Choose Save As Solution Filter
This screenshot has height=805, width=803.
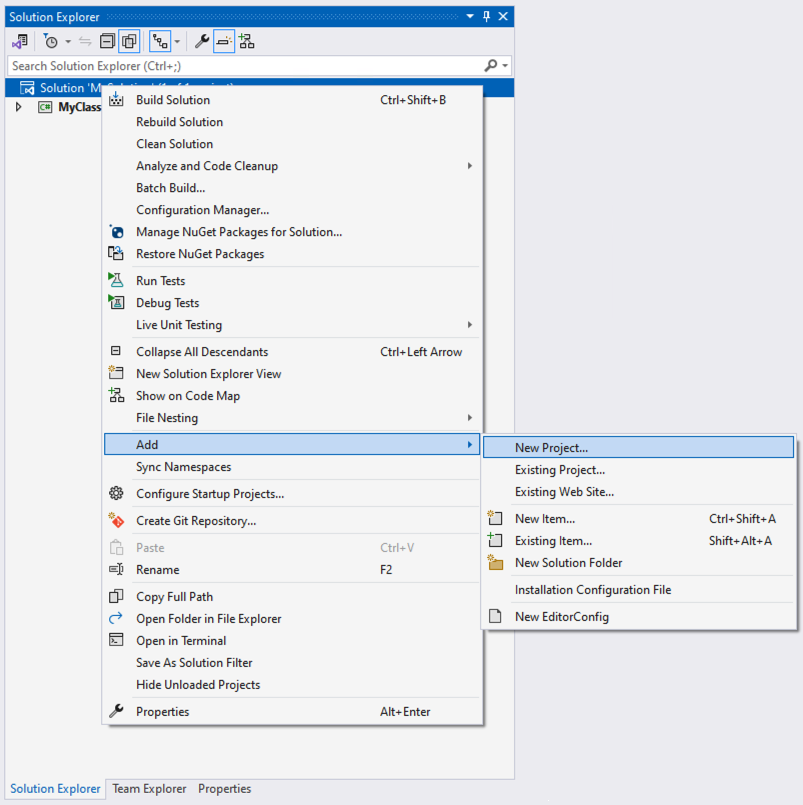pyautogui.click(x=293, y=663)
